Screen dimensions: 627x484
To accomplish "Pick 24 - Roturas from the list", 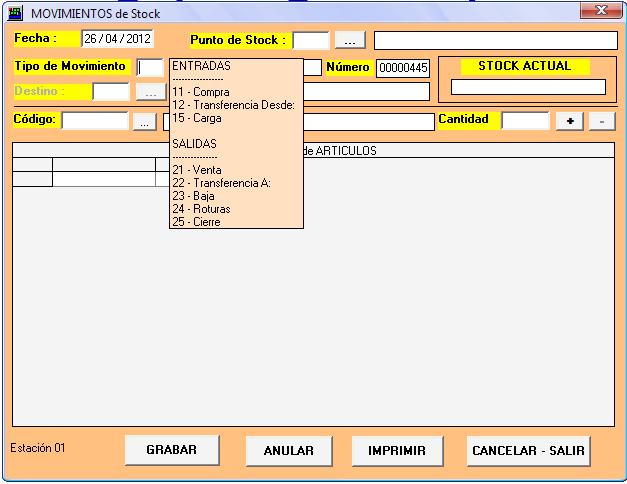I will pos(201,209).
